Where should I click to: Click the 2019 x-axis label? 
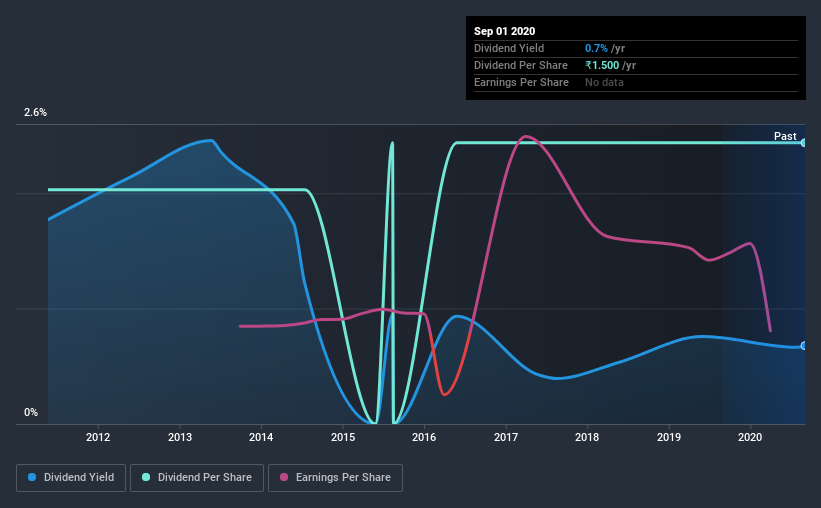(669, 437)
